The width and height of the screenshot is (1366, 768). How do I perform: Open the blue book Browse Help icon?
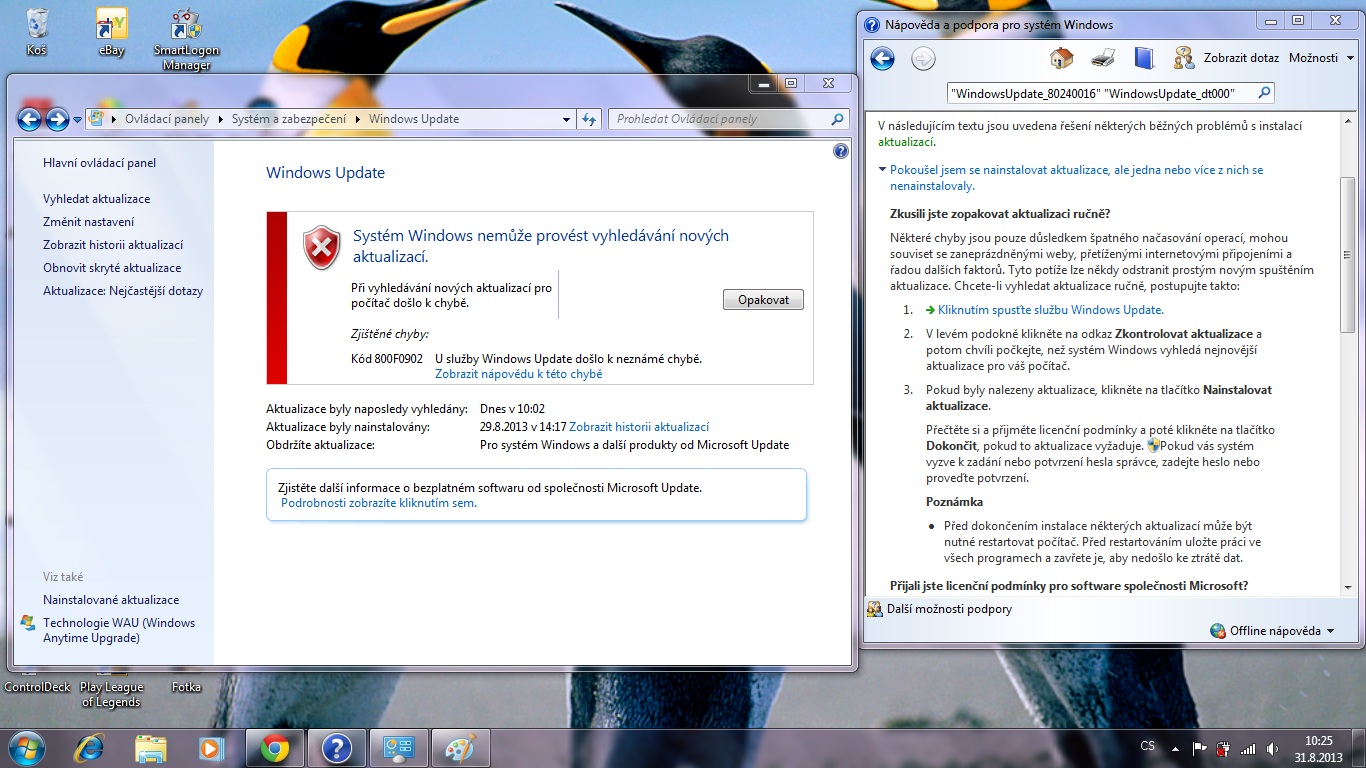pos(1144,58)
